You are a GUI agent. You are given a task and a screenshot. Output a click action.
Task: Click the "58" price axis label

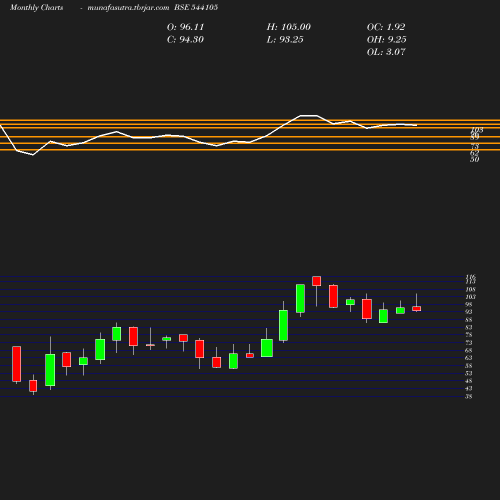tap(469, 366)
